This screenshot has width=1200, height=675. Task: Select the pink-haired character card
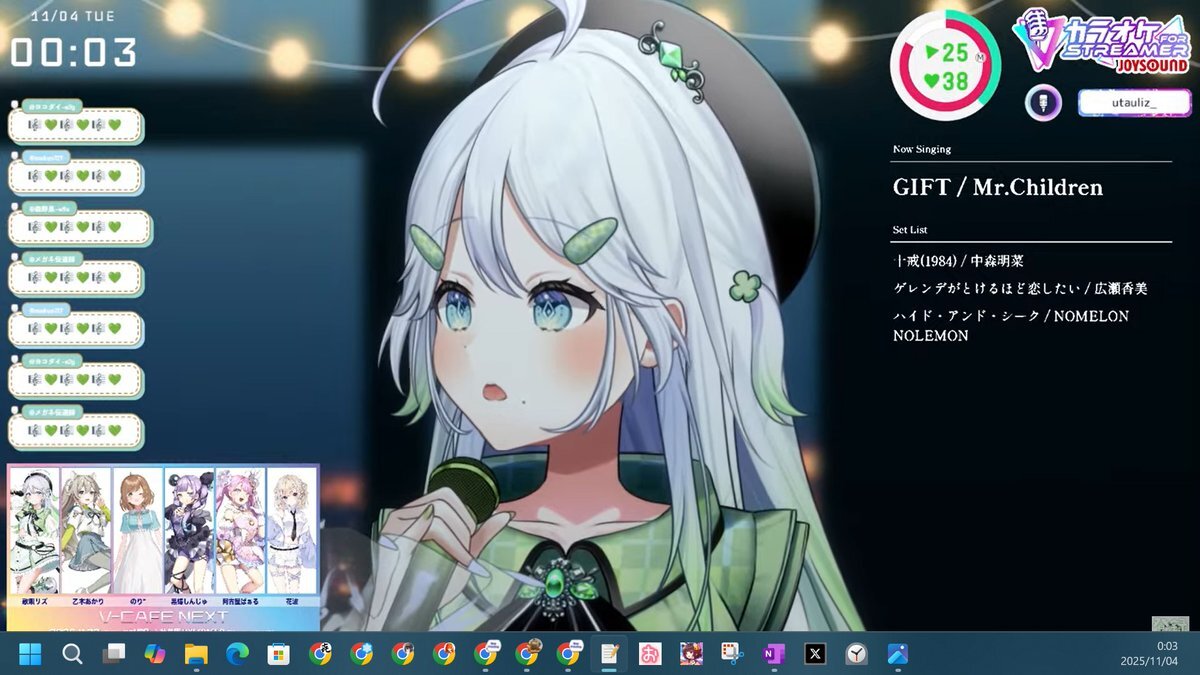coord(240,531)
